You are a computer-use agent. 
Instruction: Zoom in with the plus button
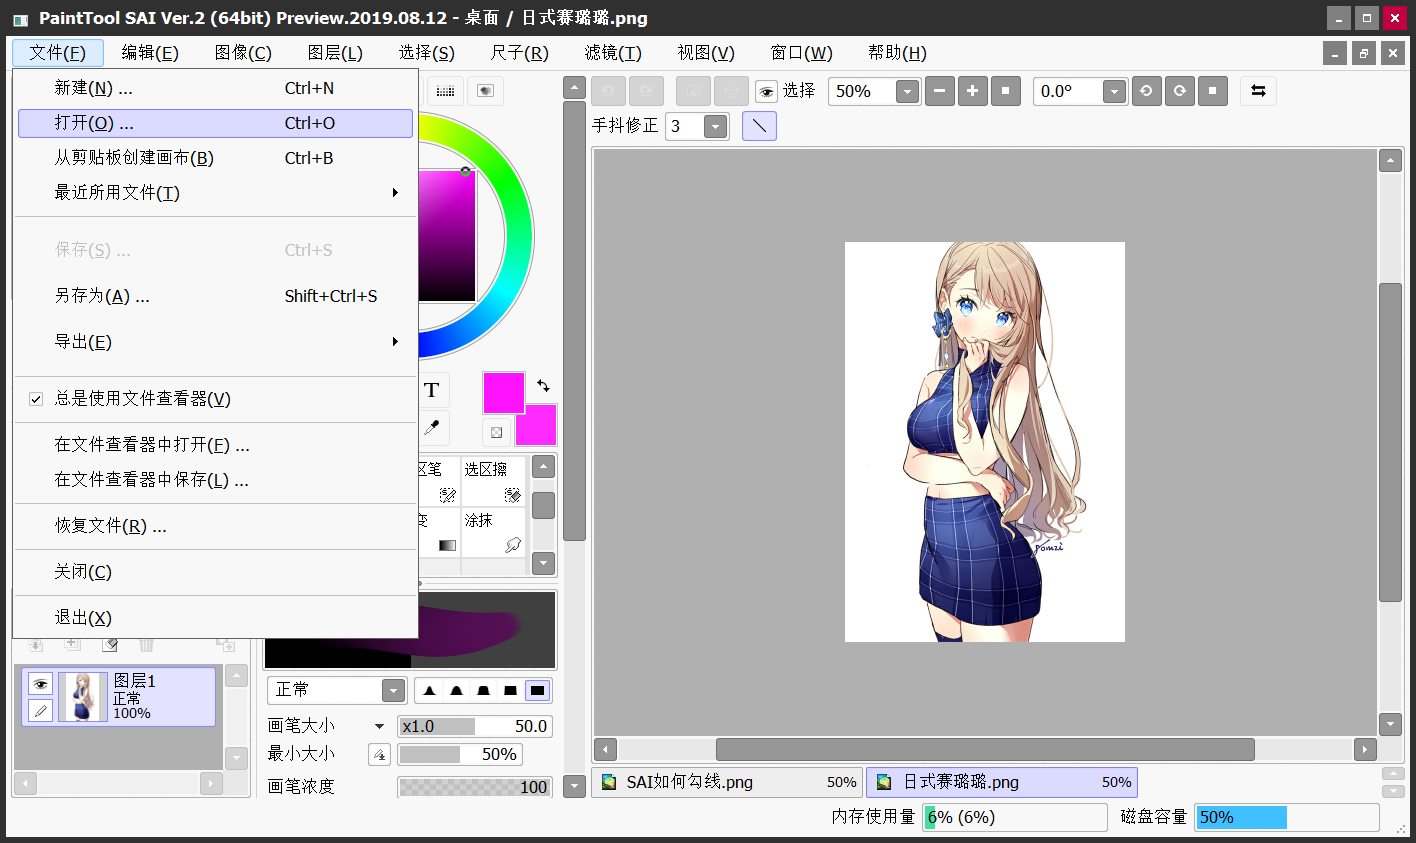point(972,91)
